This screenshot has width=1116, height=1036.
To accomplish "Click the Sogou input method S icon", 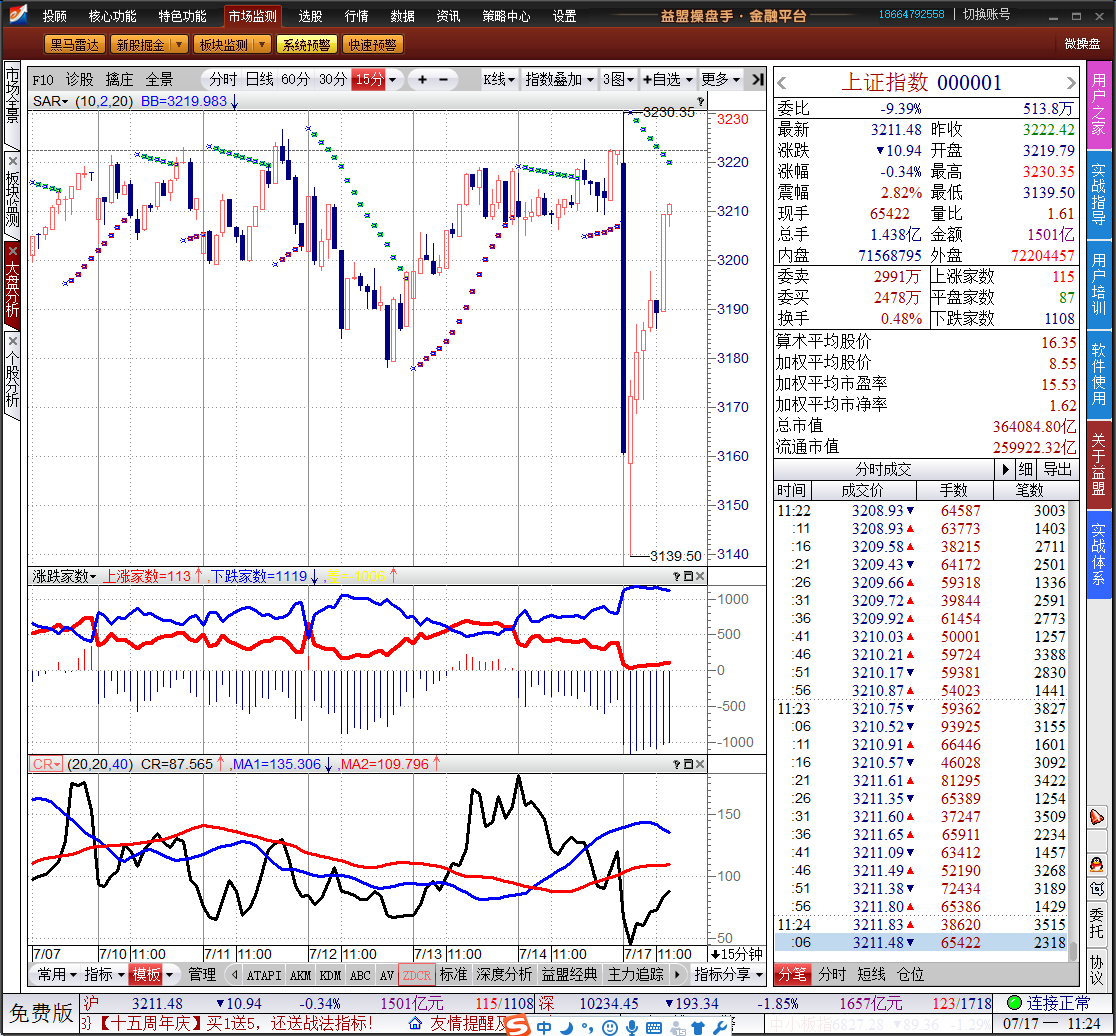I will (x=517, y=1025).
